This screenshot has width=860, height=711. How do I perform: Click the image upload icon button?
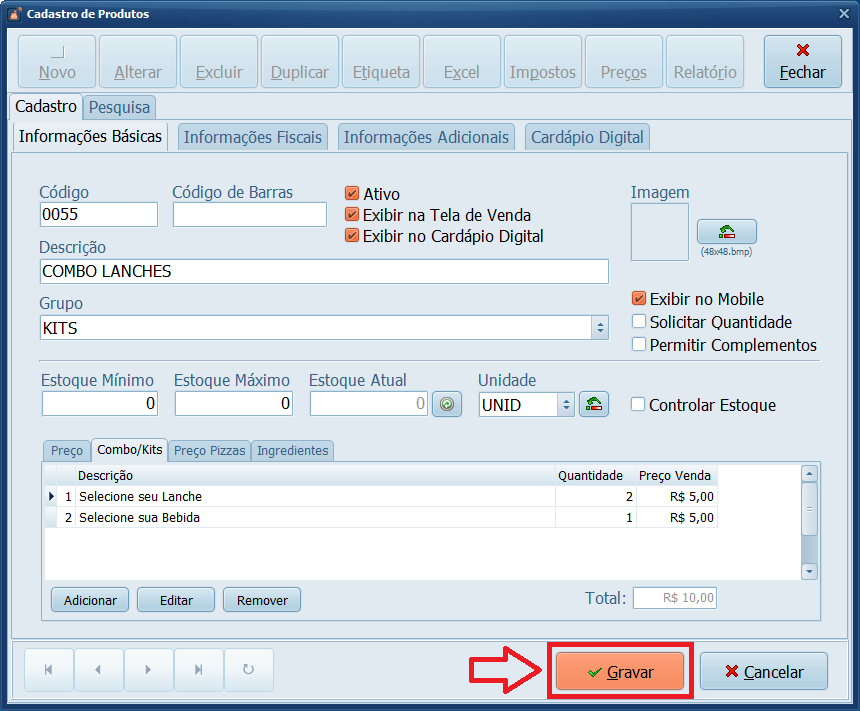(726, 232)
